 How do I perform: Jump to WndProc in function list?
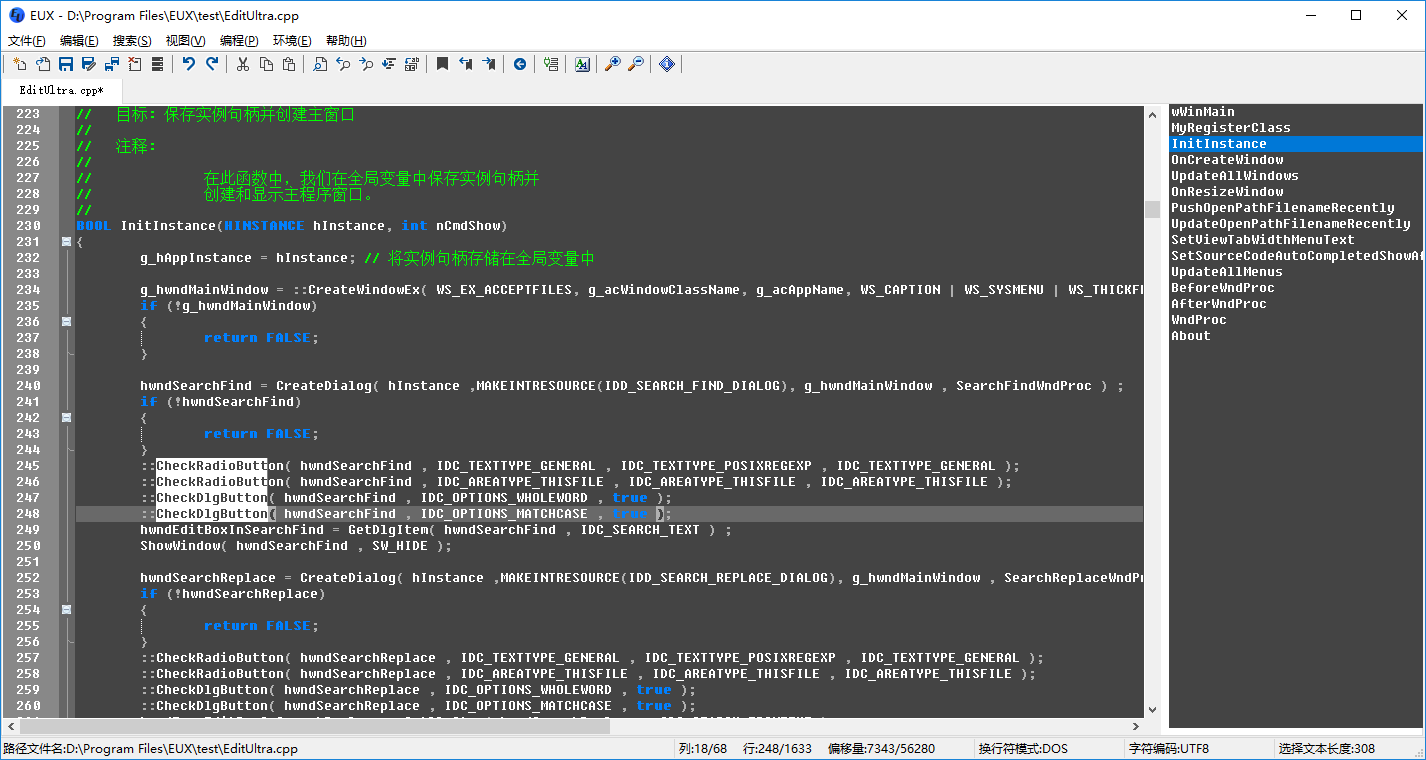(1198, 320)
